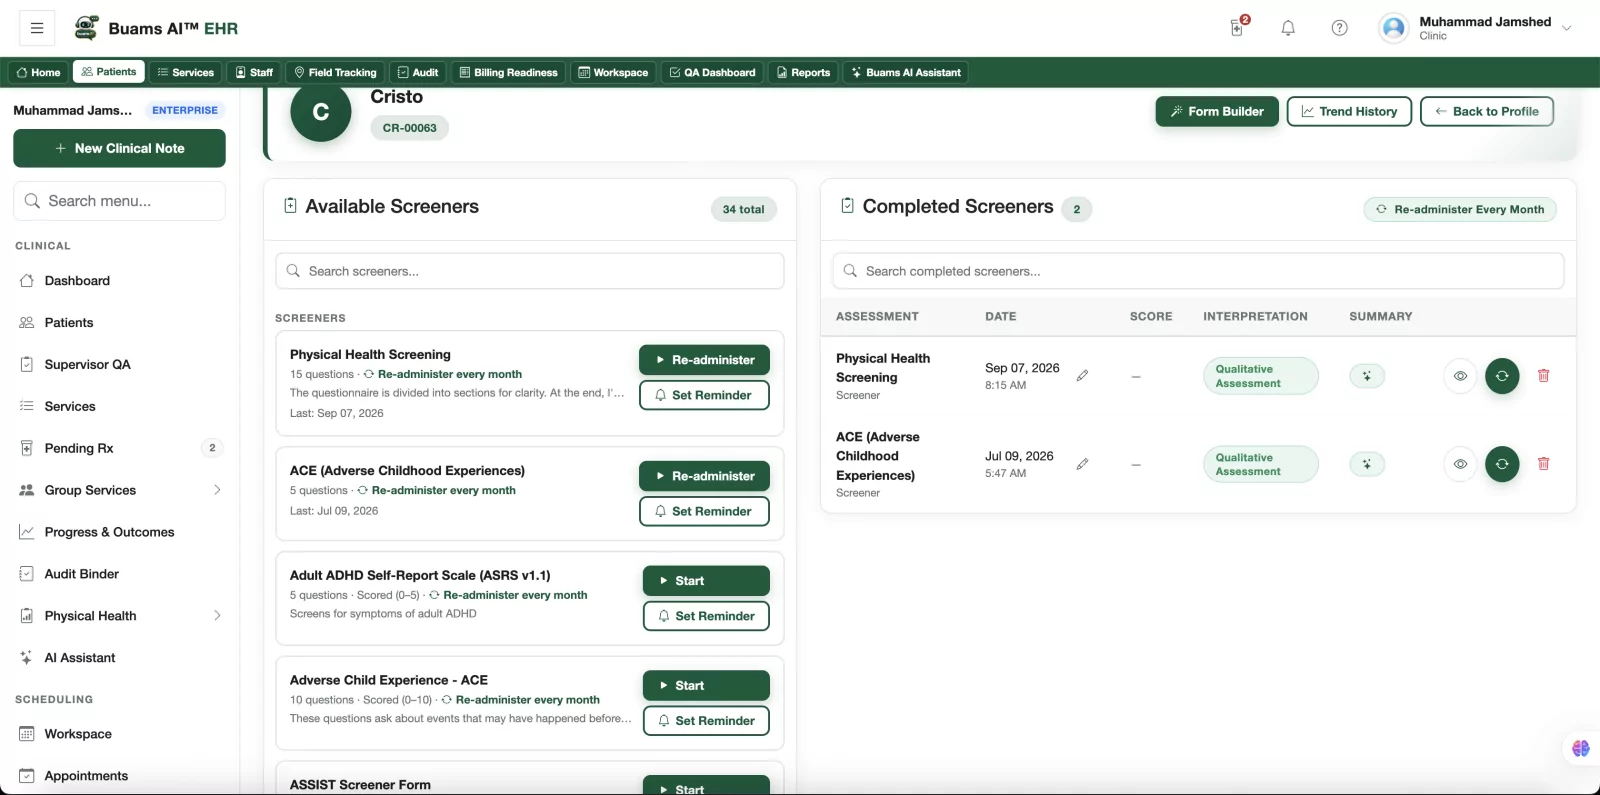Generate AI summary for Physical Health Screening
The height and width of the screenshot is (795, 1600).
pos(1367,376)
